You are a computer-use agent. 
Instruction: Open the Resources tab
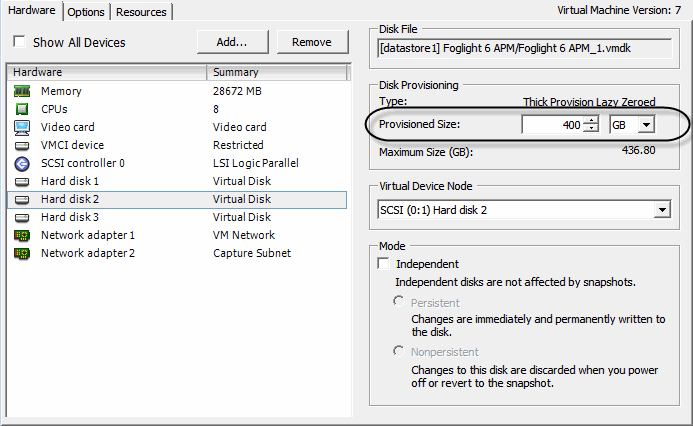tap(140, 12)
